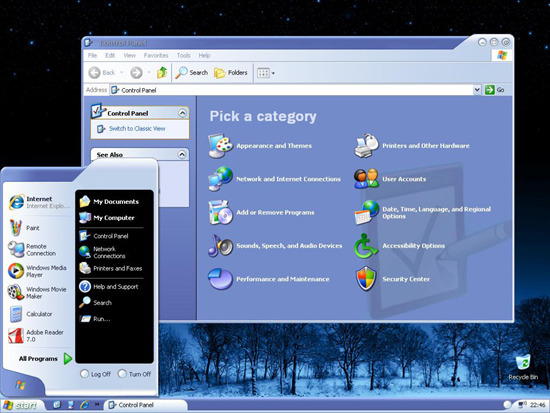Click the Start button

click(x=21, y=405)
